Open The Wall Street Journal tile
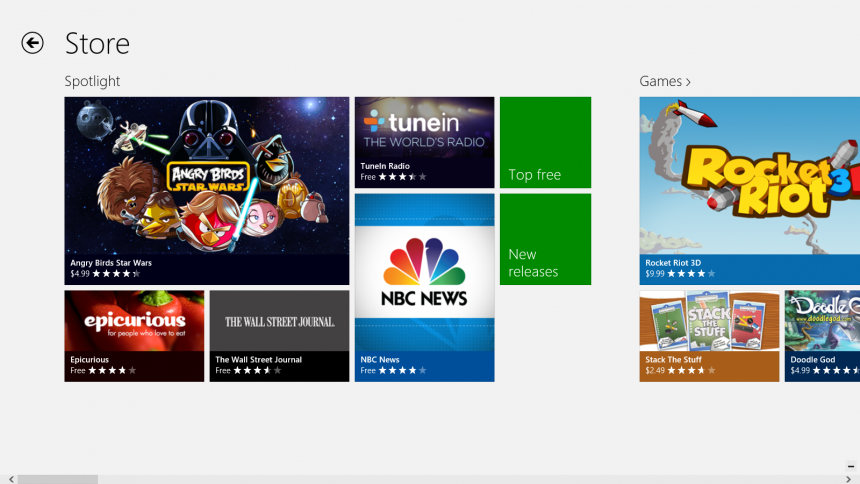Image resolution: width=860 pixels, height=484 pixels. point(279,336)
